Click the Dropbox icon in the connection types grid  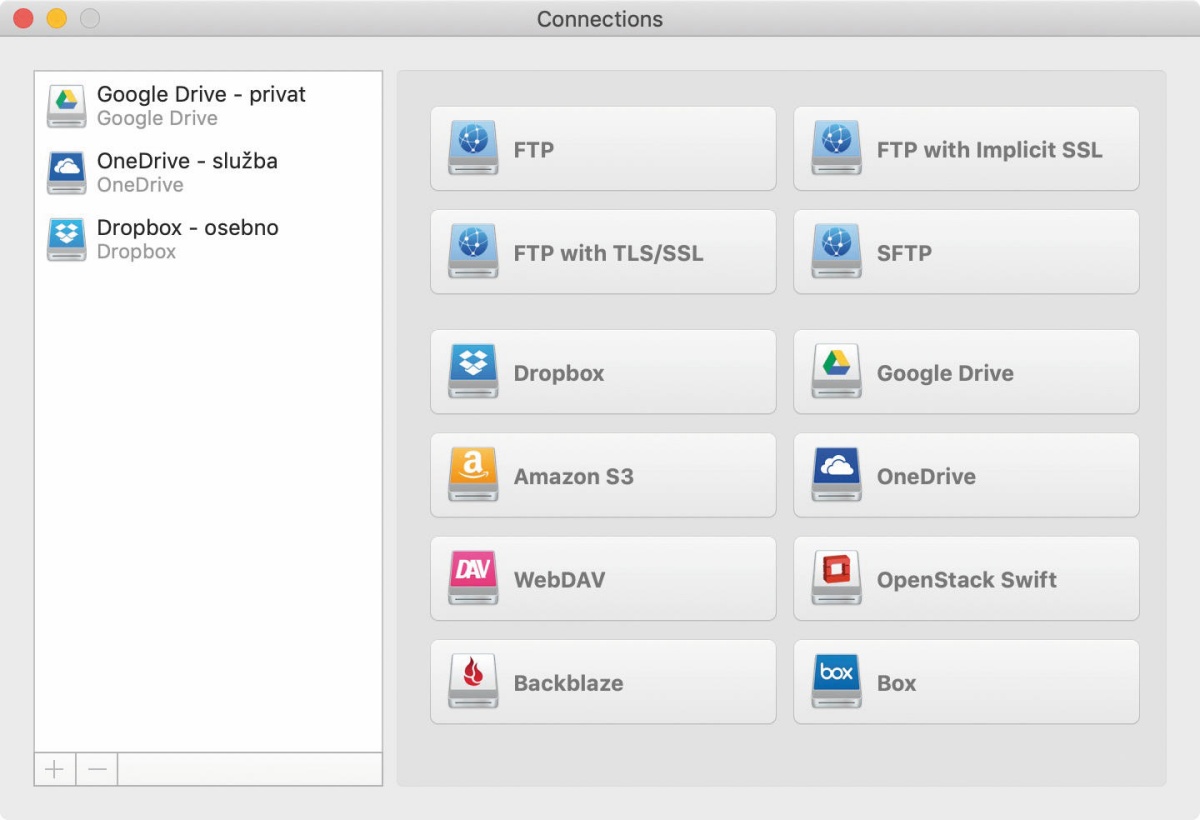coord(473,372)
